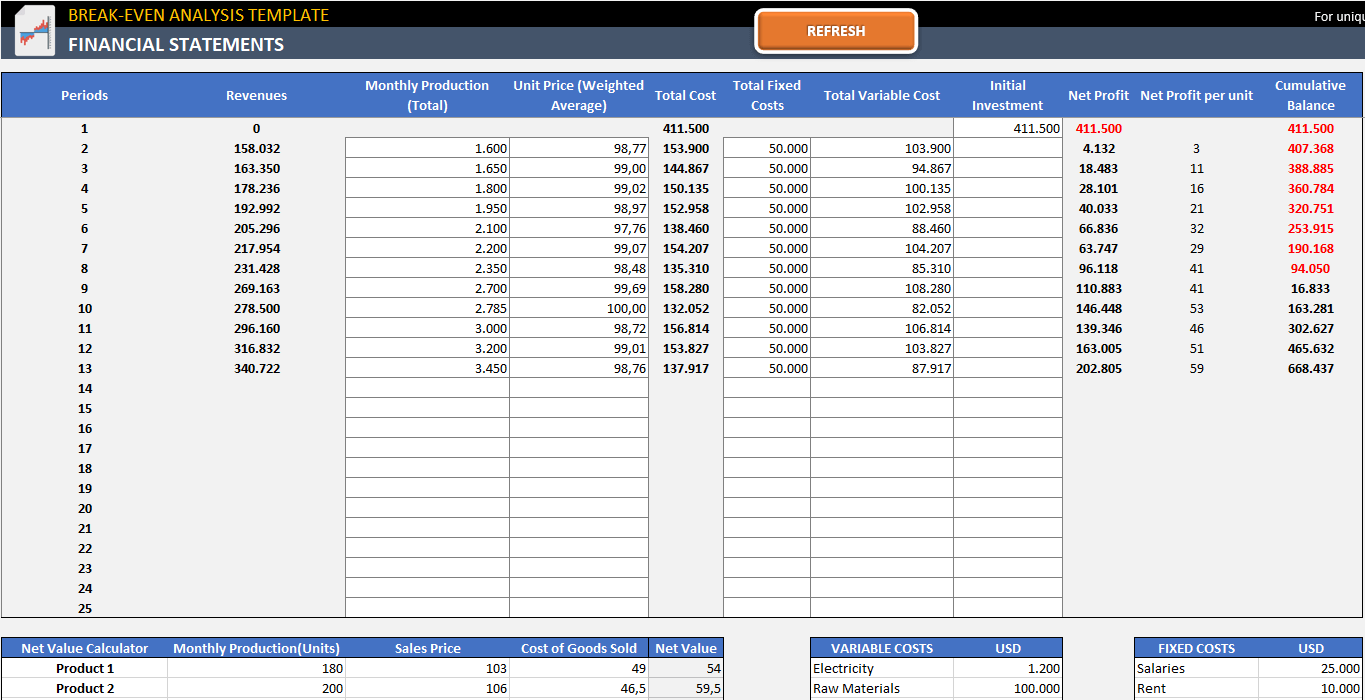Viewport: 1365px width, 700px height.
Task: Select Electricity variable cost value 1.200
Action: (1007, 668)
